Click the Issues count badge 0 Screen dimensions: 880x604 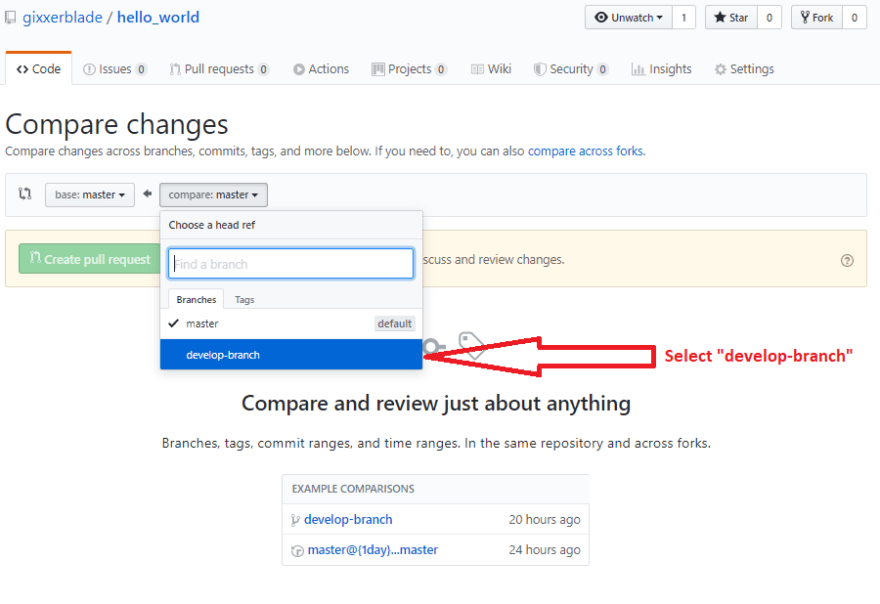[x=141, y=70]
